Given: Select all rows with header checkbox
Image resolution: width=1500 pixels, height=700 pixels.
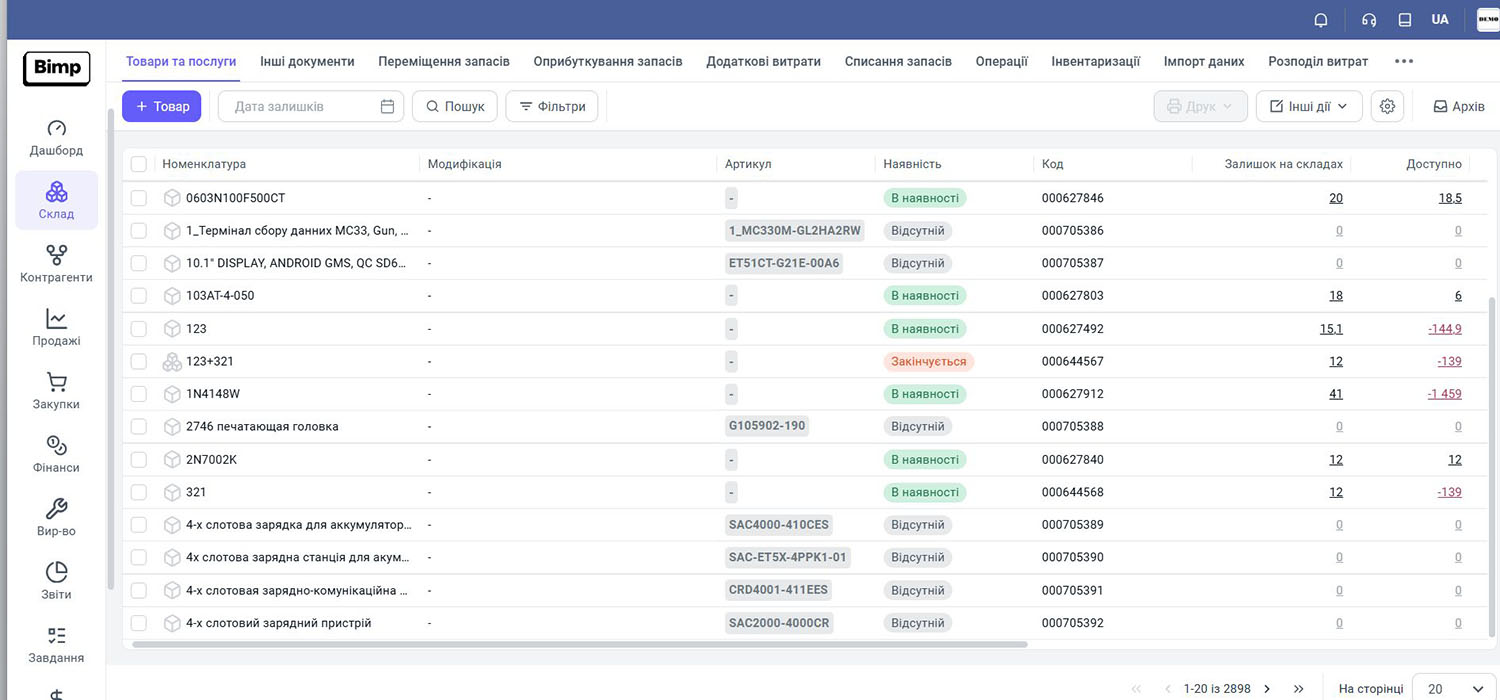Looking at the screenshot, I should [139, 164].
